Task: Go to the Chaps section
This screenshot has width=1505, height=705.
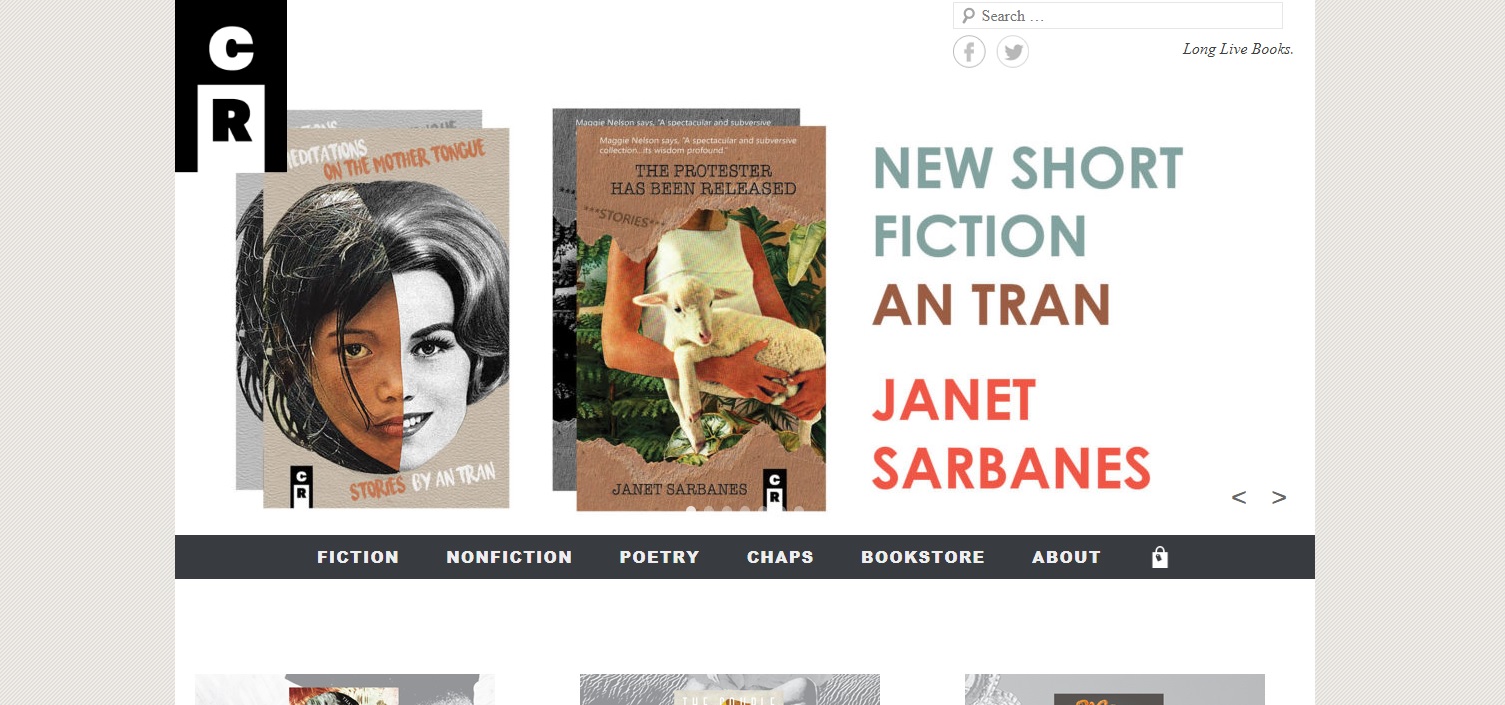Action: (780, 557)
